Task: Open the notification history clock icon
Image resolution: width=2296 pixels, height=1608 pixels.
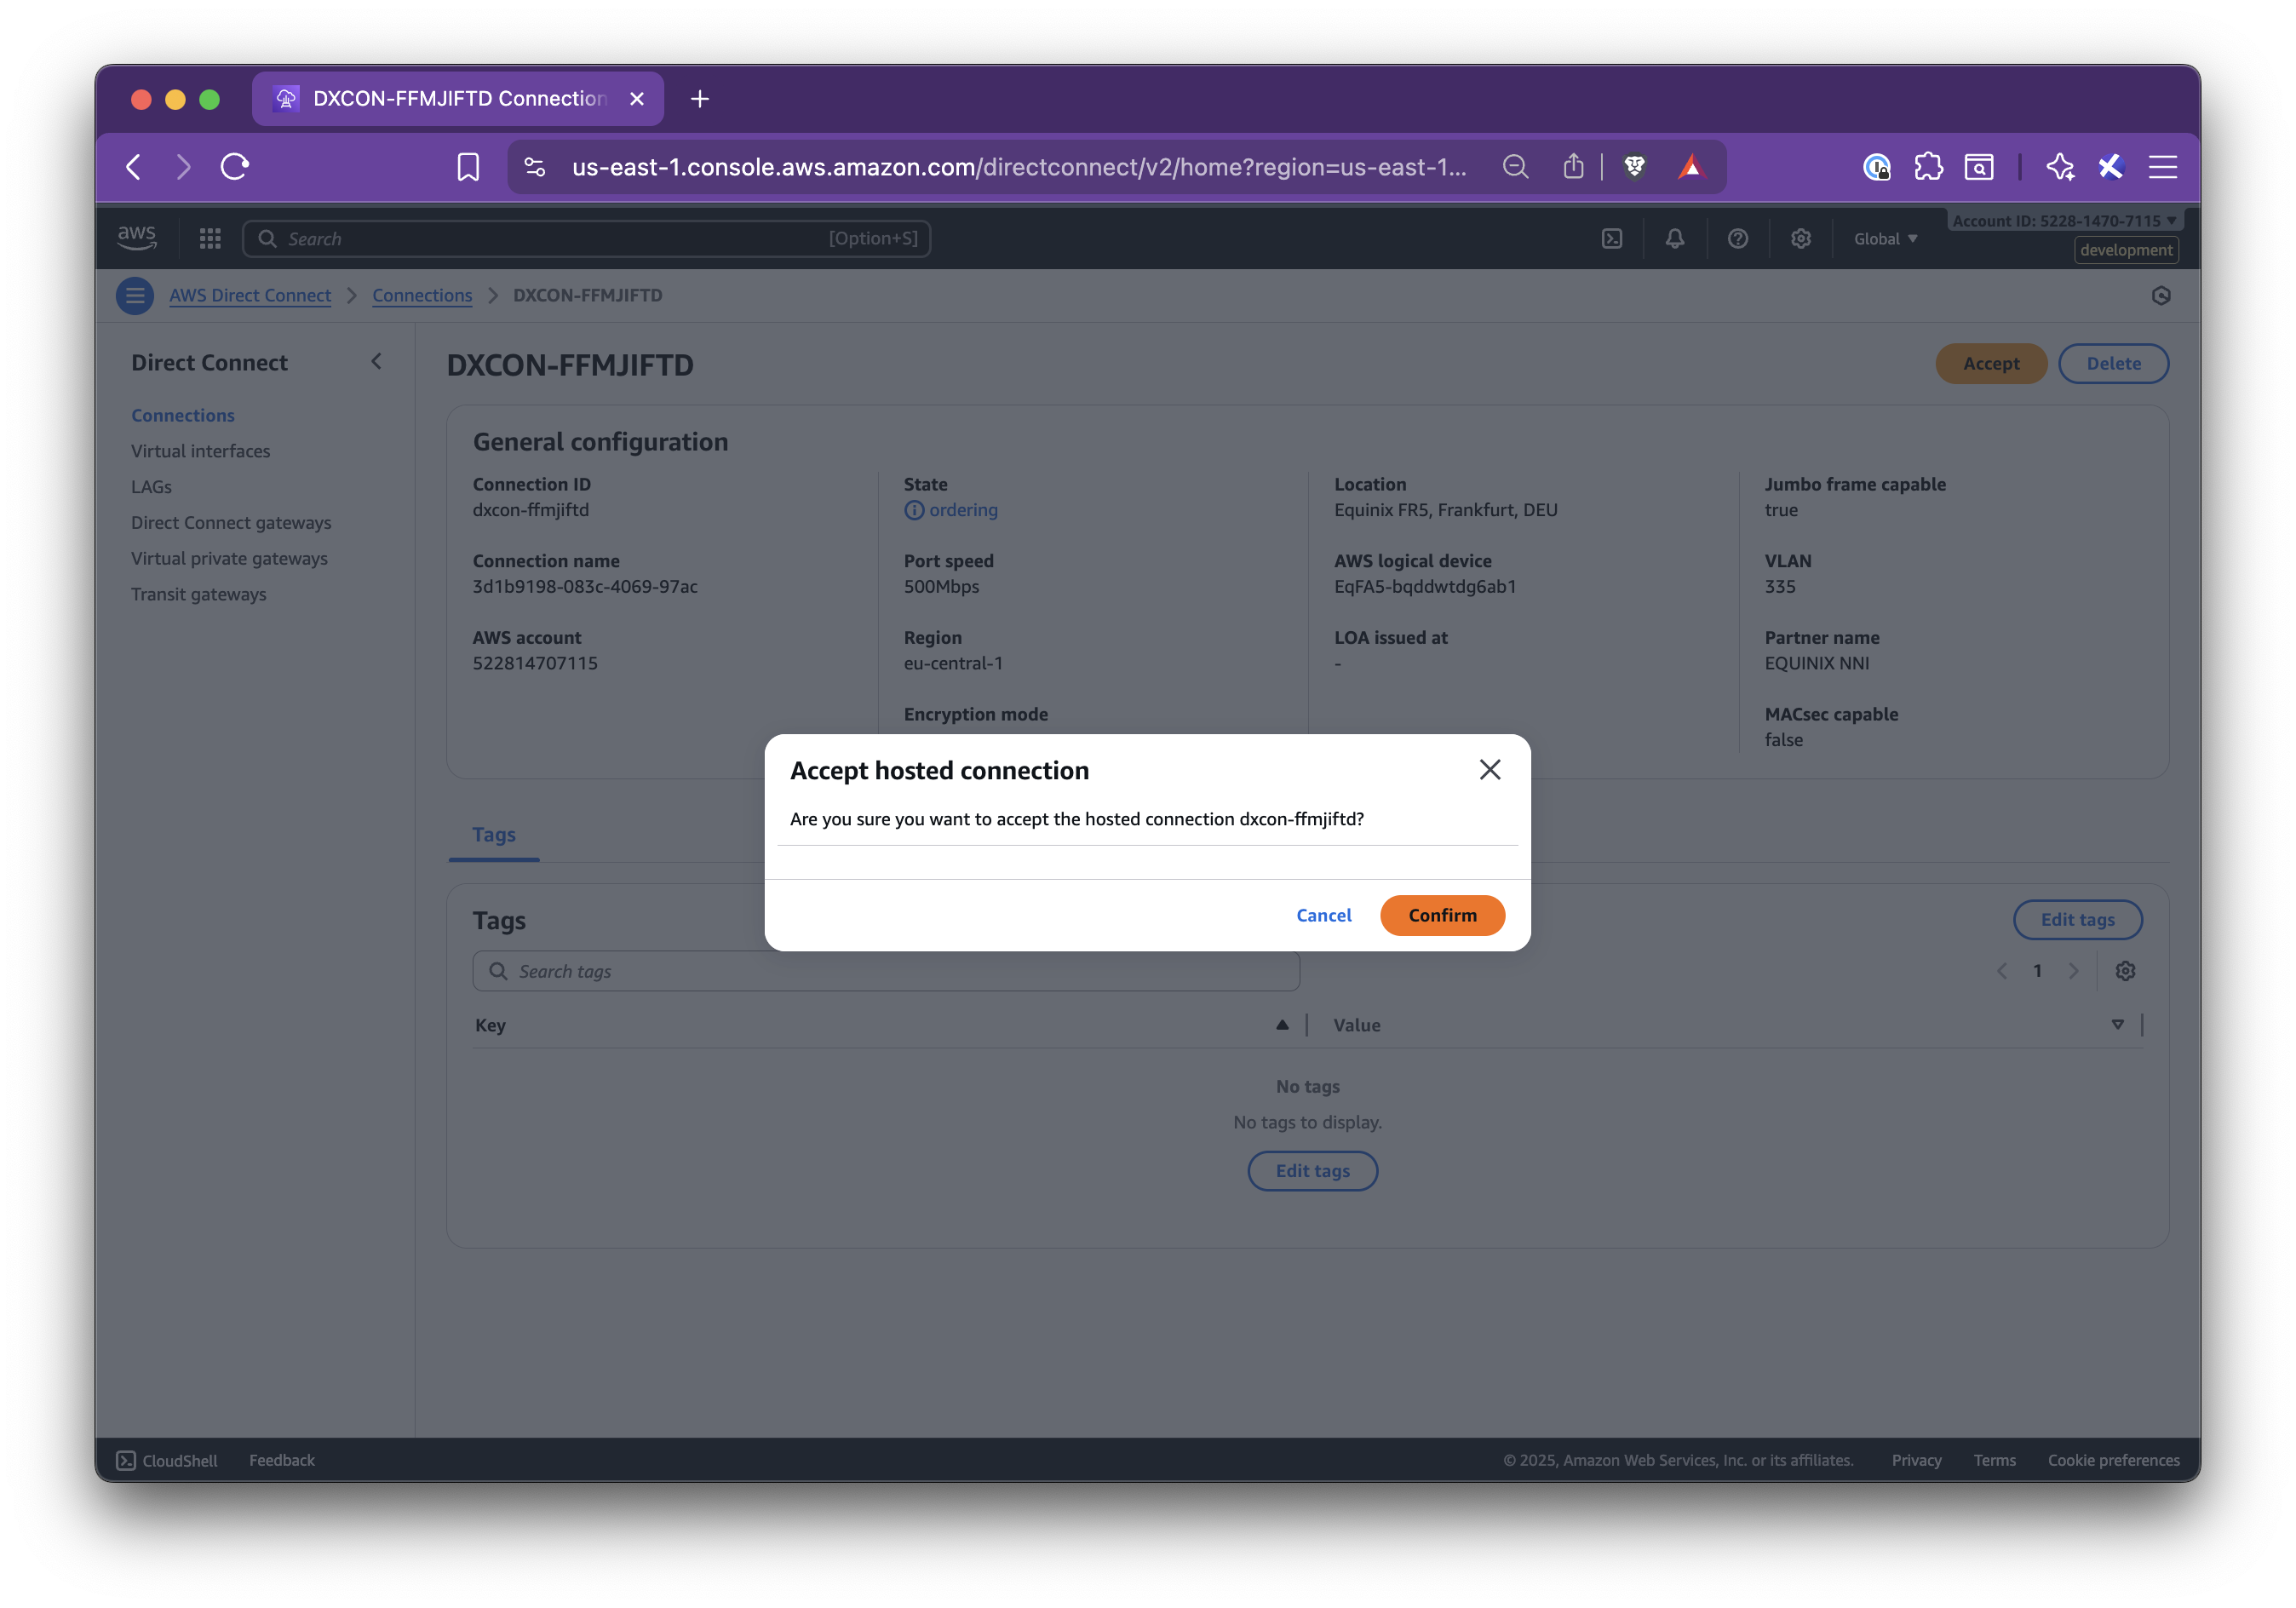Action: point(2161,295)
